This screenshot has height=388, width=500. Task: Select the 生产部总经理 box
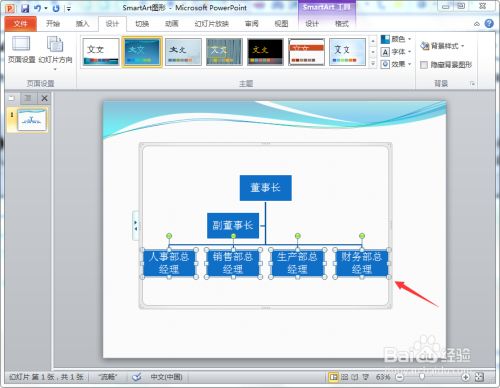point(297,263)
